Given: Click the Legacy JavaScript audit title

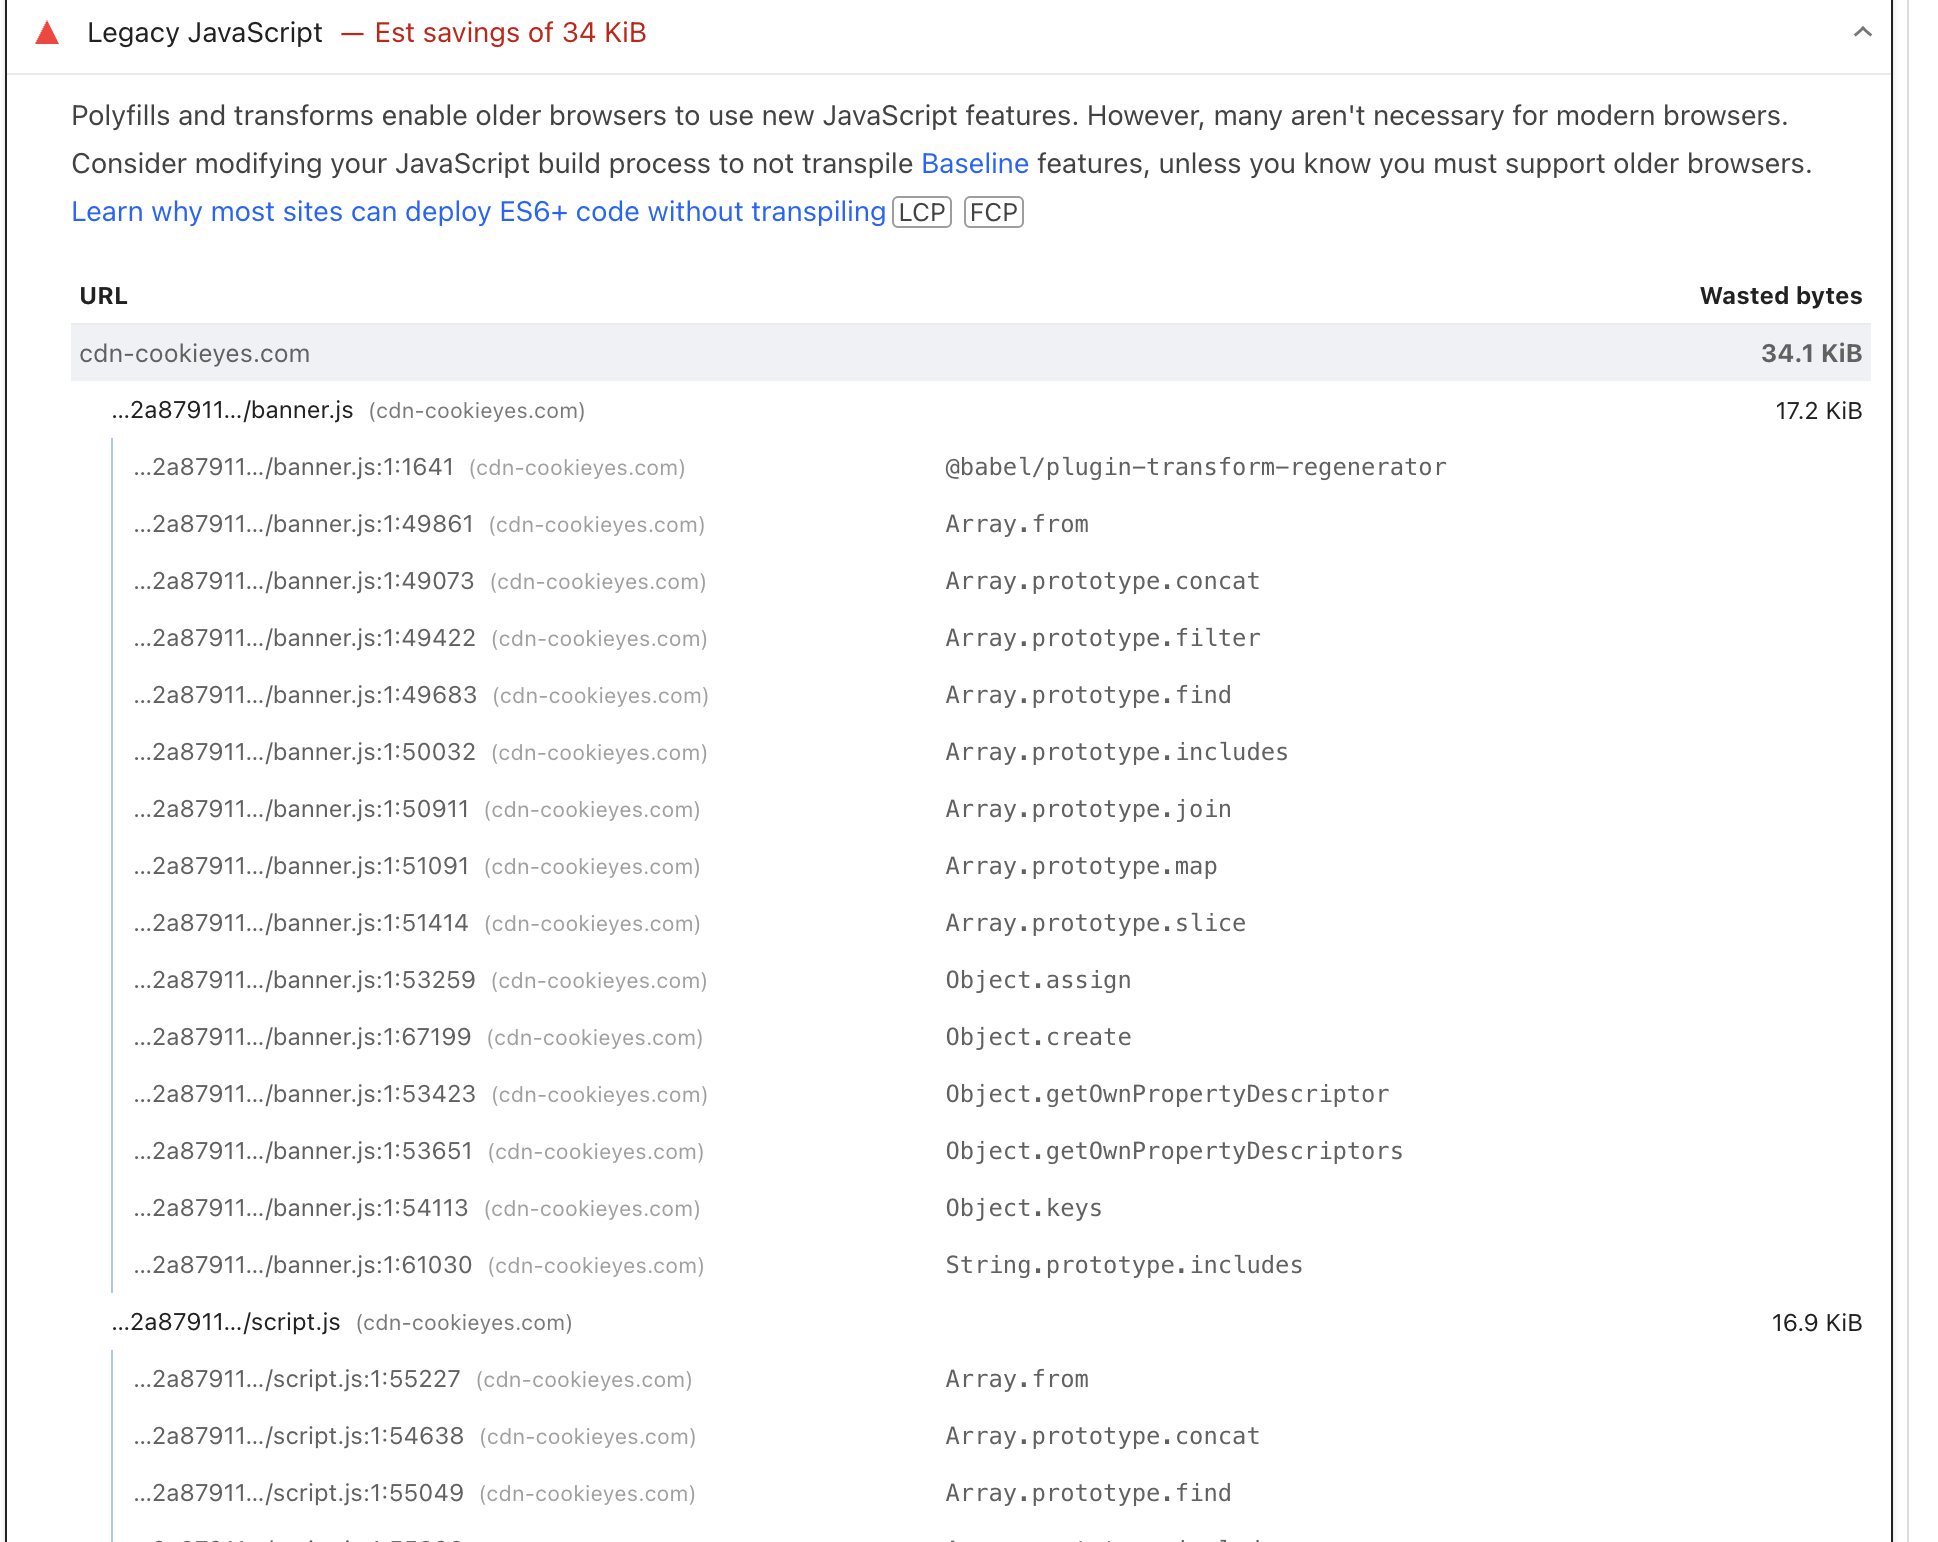Looking at the screenshot, I should 205,33.
